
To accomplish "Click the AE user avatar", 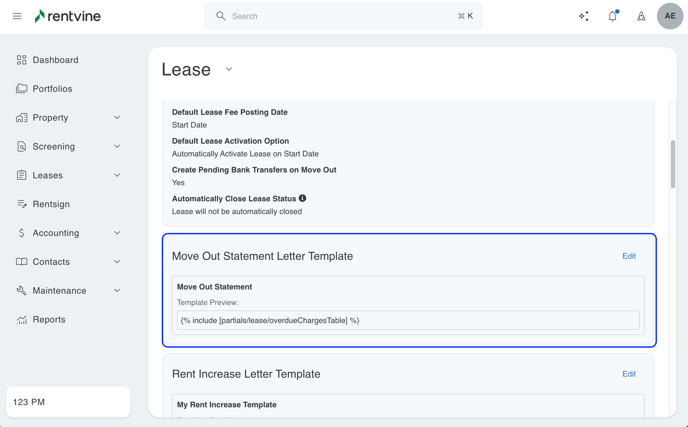I will click(669, 16).
